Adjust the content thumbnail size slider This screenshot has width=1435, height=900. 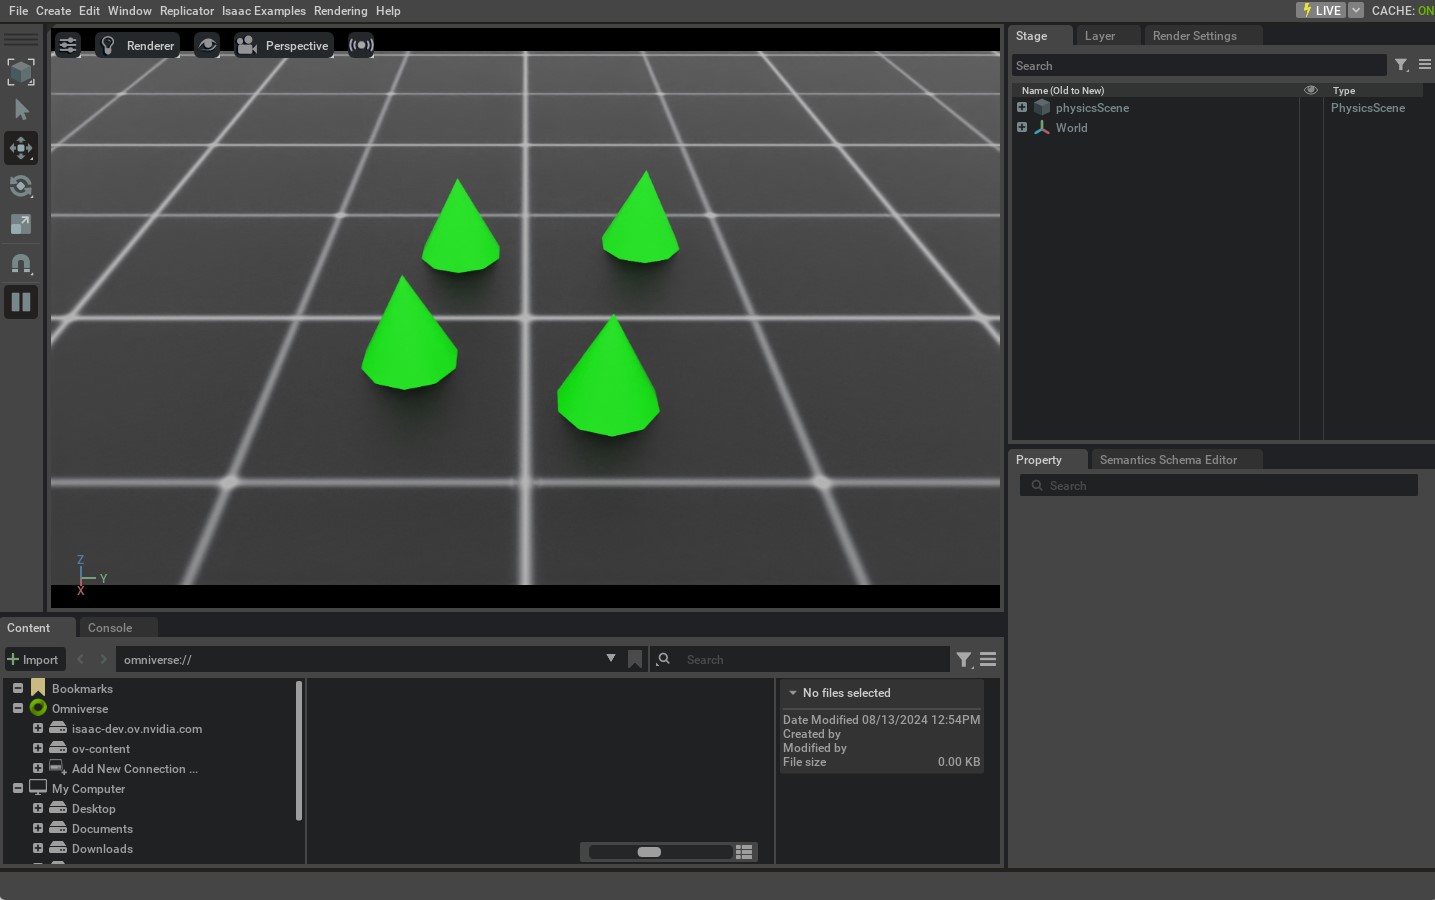(x=650, y=851)
